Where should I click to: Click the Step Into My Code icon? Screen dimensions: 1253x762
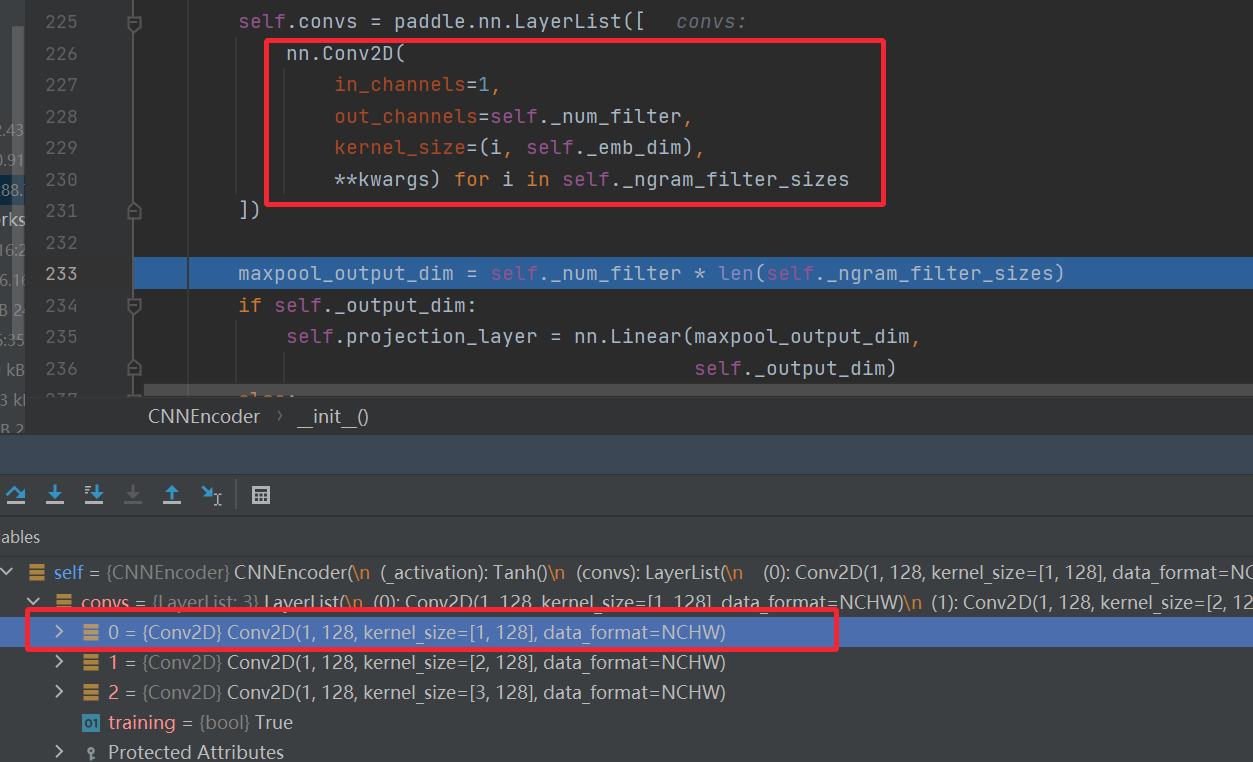click(94, 494)
